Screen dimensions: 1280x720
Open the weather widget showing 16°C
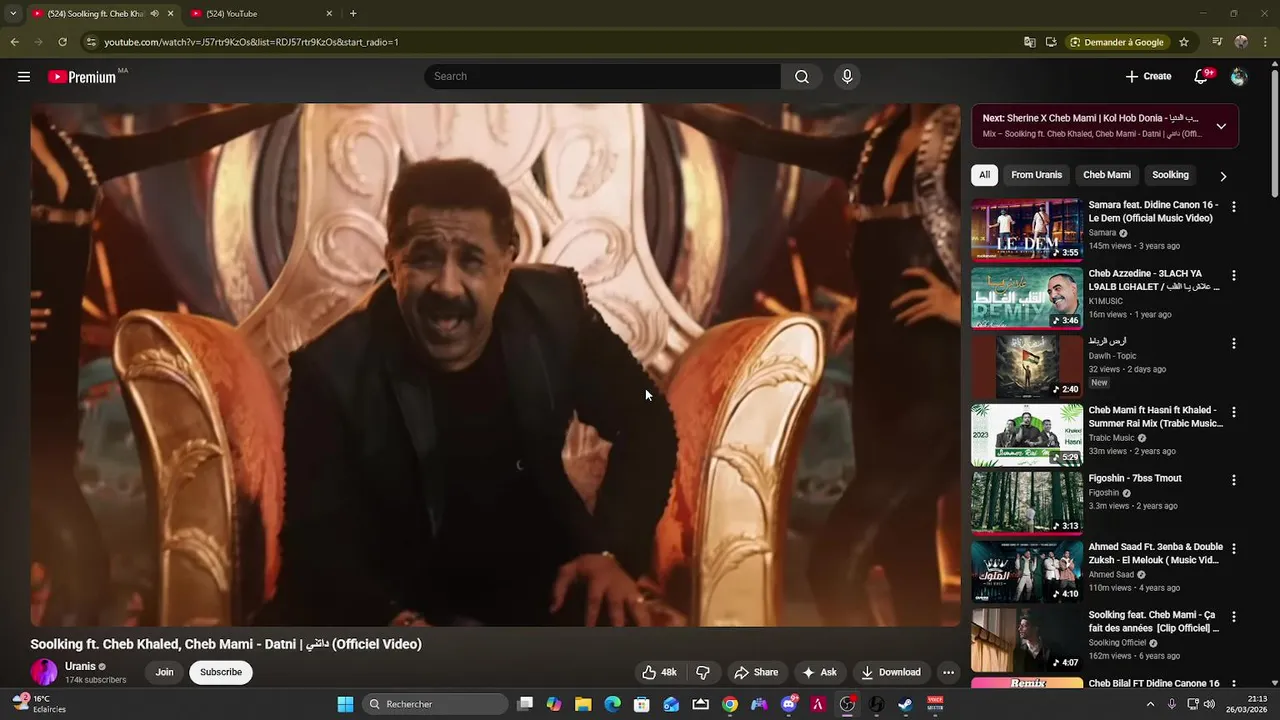(x=40, y=704)
